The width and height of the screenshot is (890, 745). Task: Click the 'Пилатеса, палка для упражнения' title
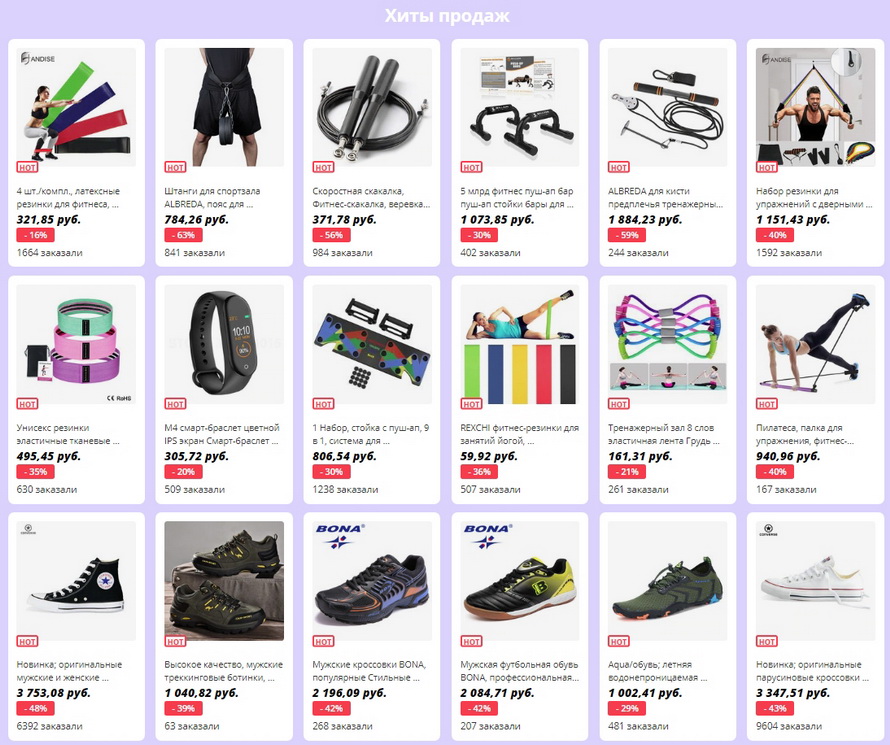click(x=805, y=434)
